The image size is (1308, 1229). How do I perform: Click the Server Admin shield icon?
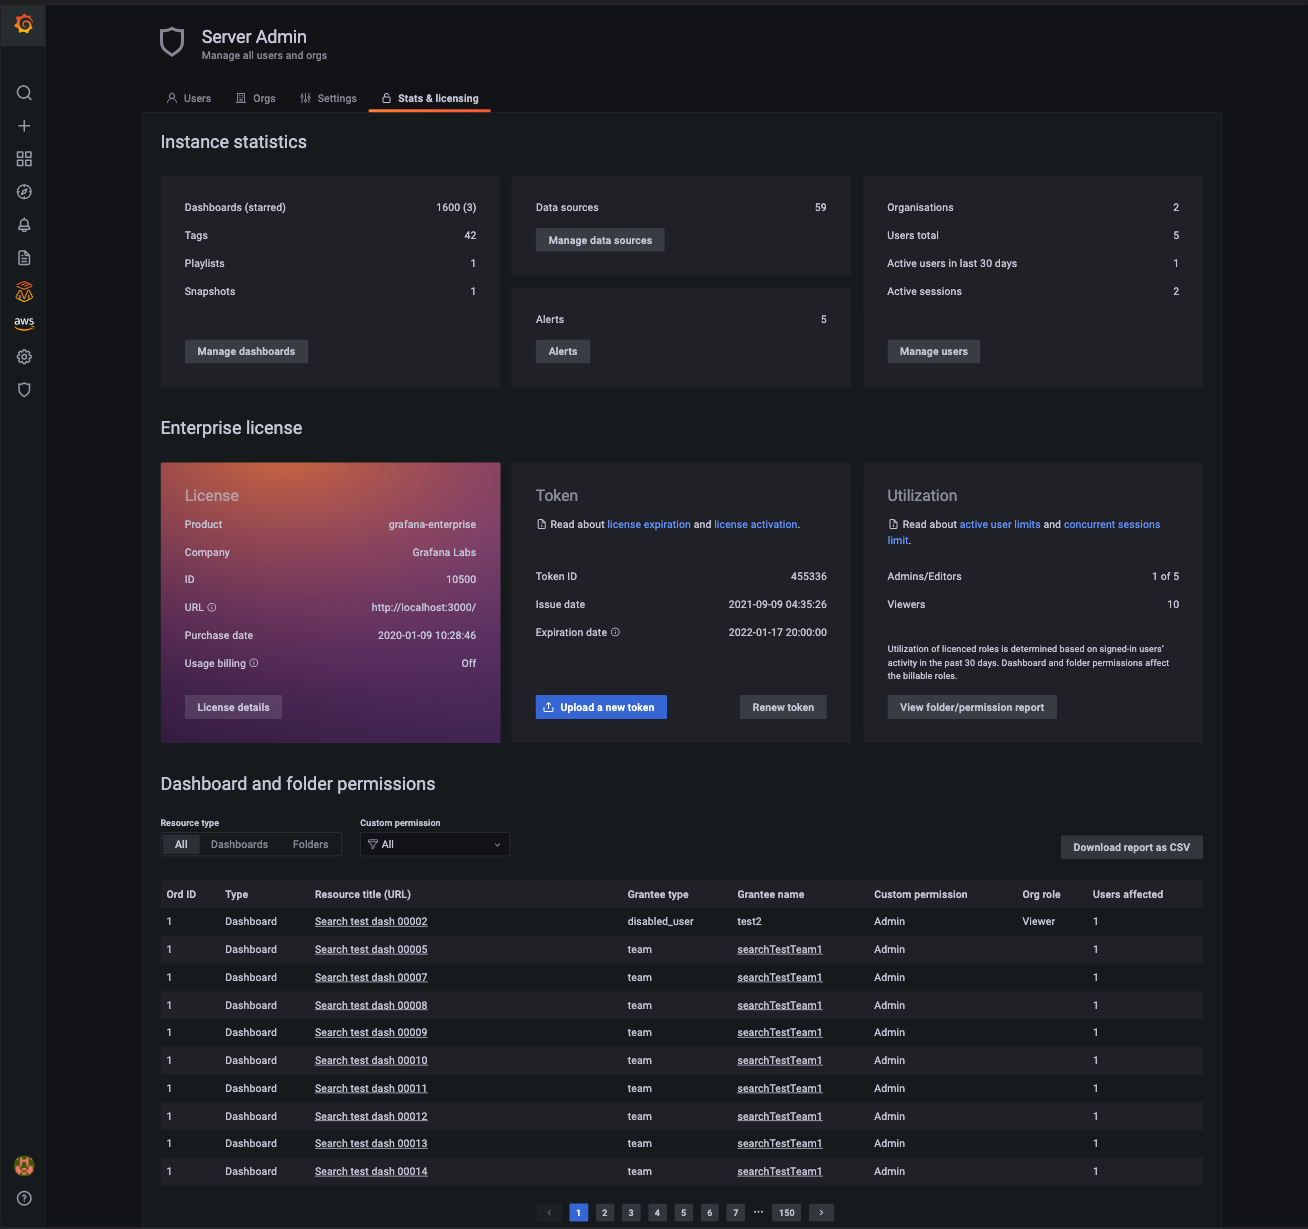tap(24, 390)
